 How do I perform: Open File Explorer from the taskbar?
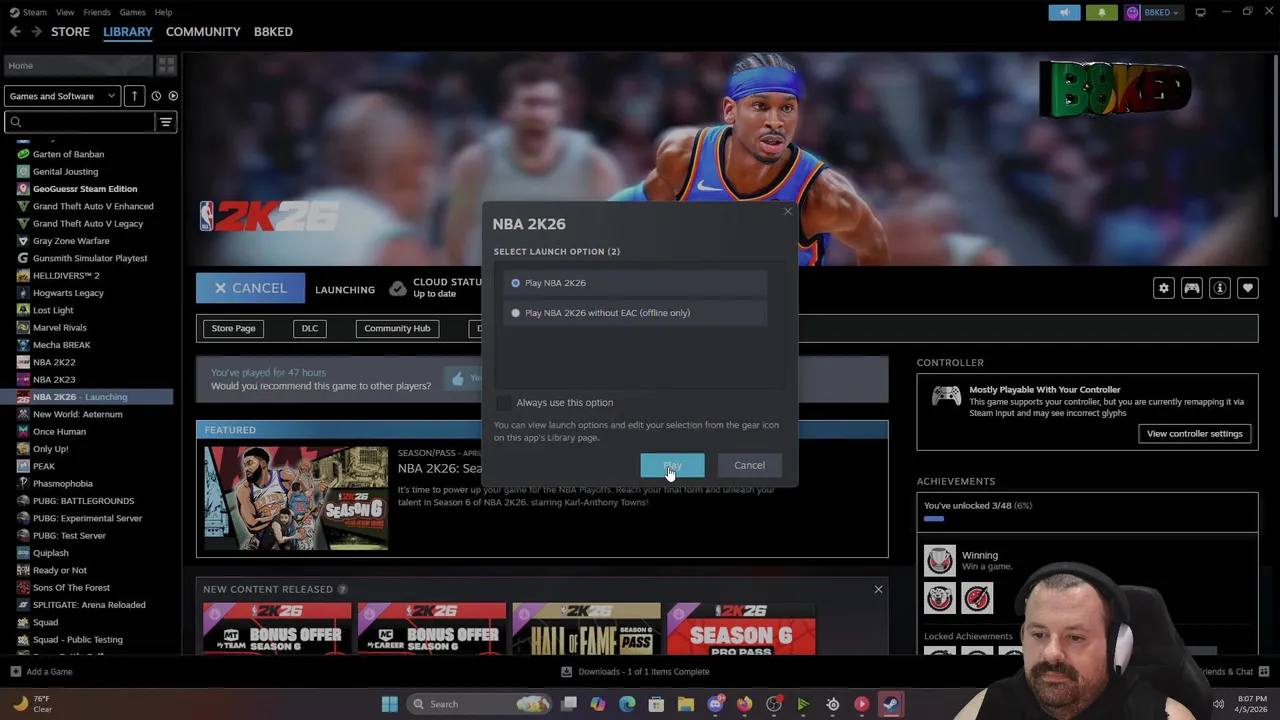pyautogui.click(x=685, y=704)
